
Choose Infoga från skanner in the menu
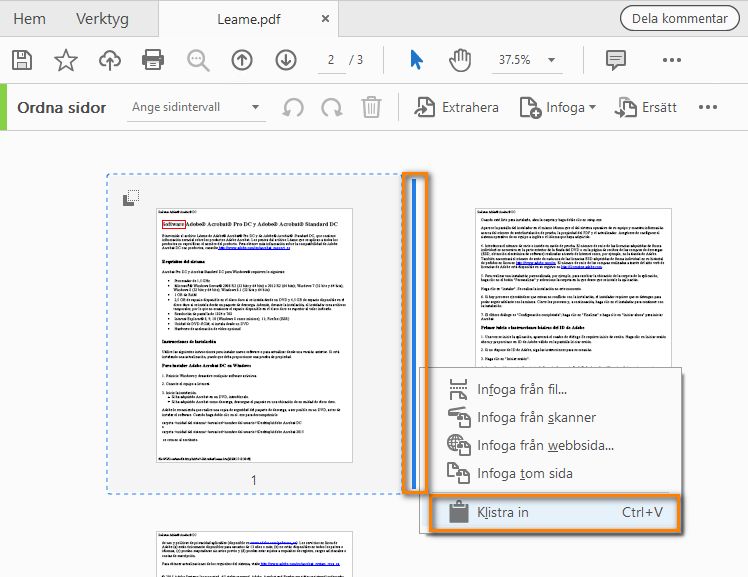551,417
